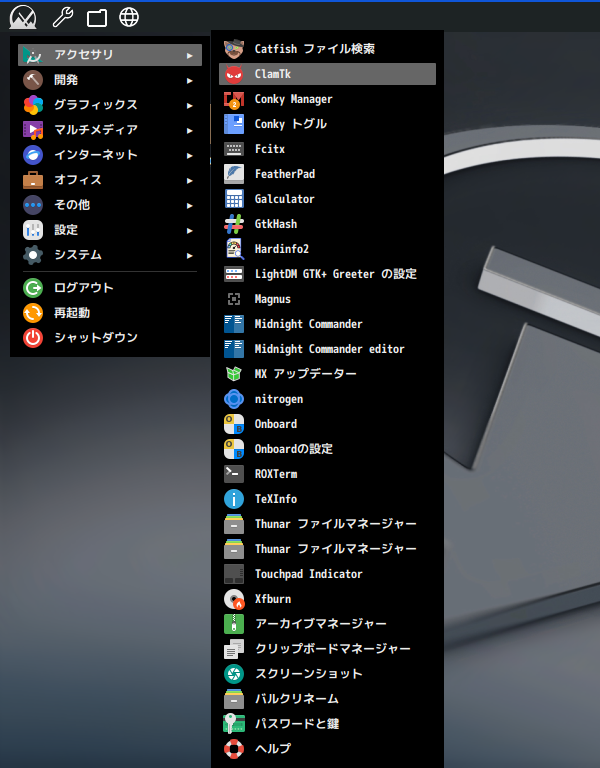Click the Hardinfo2 gauge icon
The height and width of the screenshot is (768, 600).
click(x=234, y=249)
